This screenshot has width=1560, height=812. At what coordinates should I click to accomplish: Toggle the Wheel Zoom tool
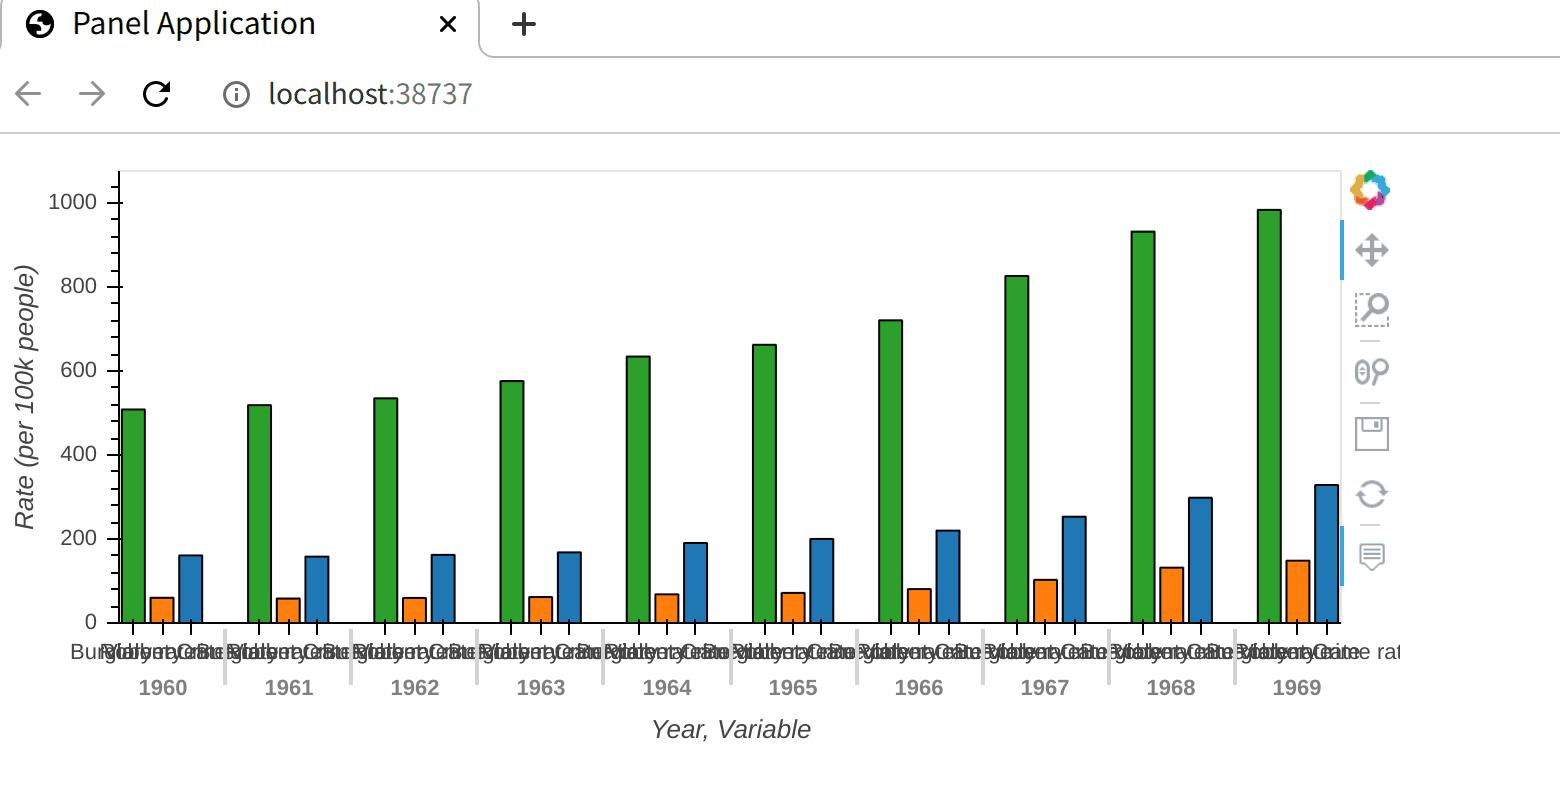(x=1371, y=372)
